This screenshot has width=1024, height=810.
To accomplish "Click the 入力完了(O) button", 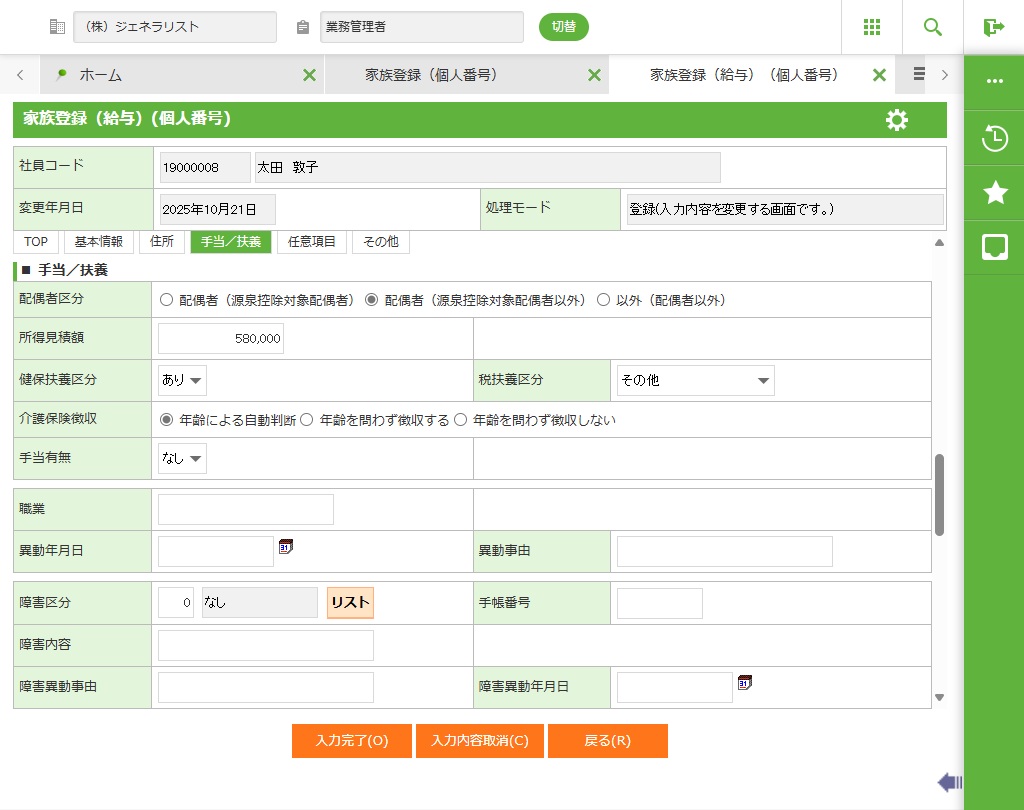I will pos(351,741).
